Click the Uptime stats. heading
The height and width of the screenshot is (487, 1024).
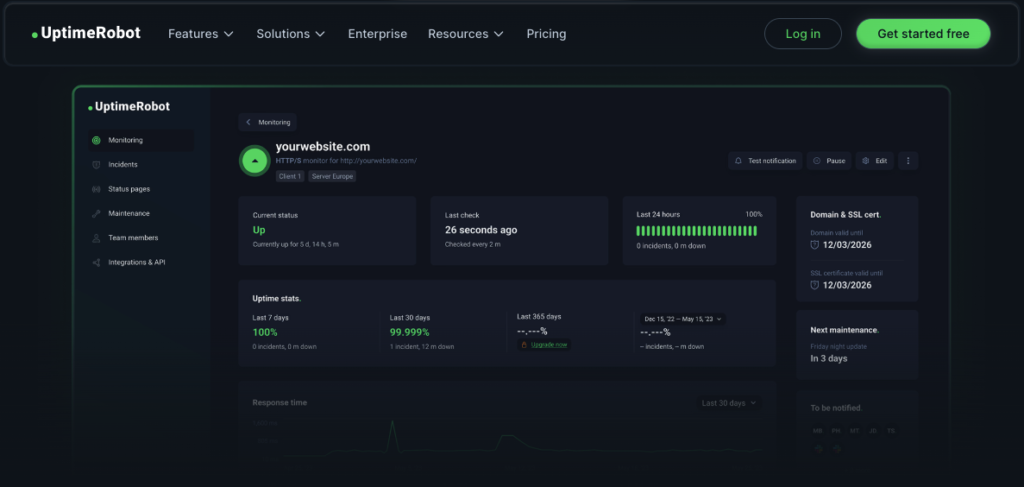pos(277,298)
